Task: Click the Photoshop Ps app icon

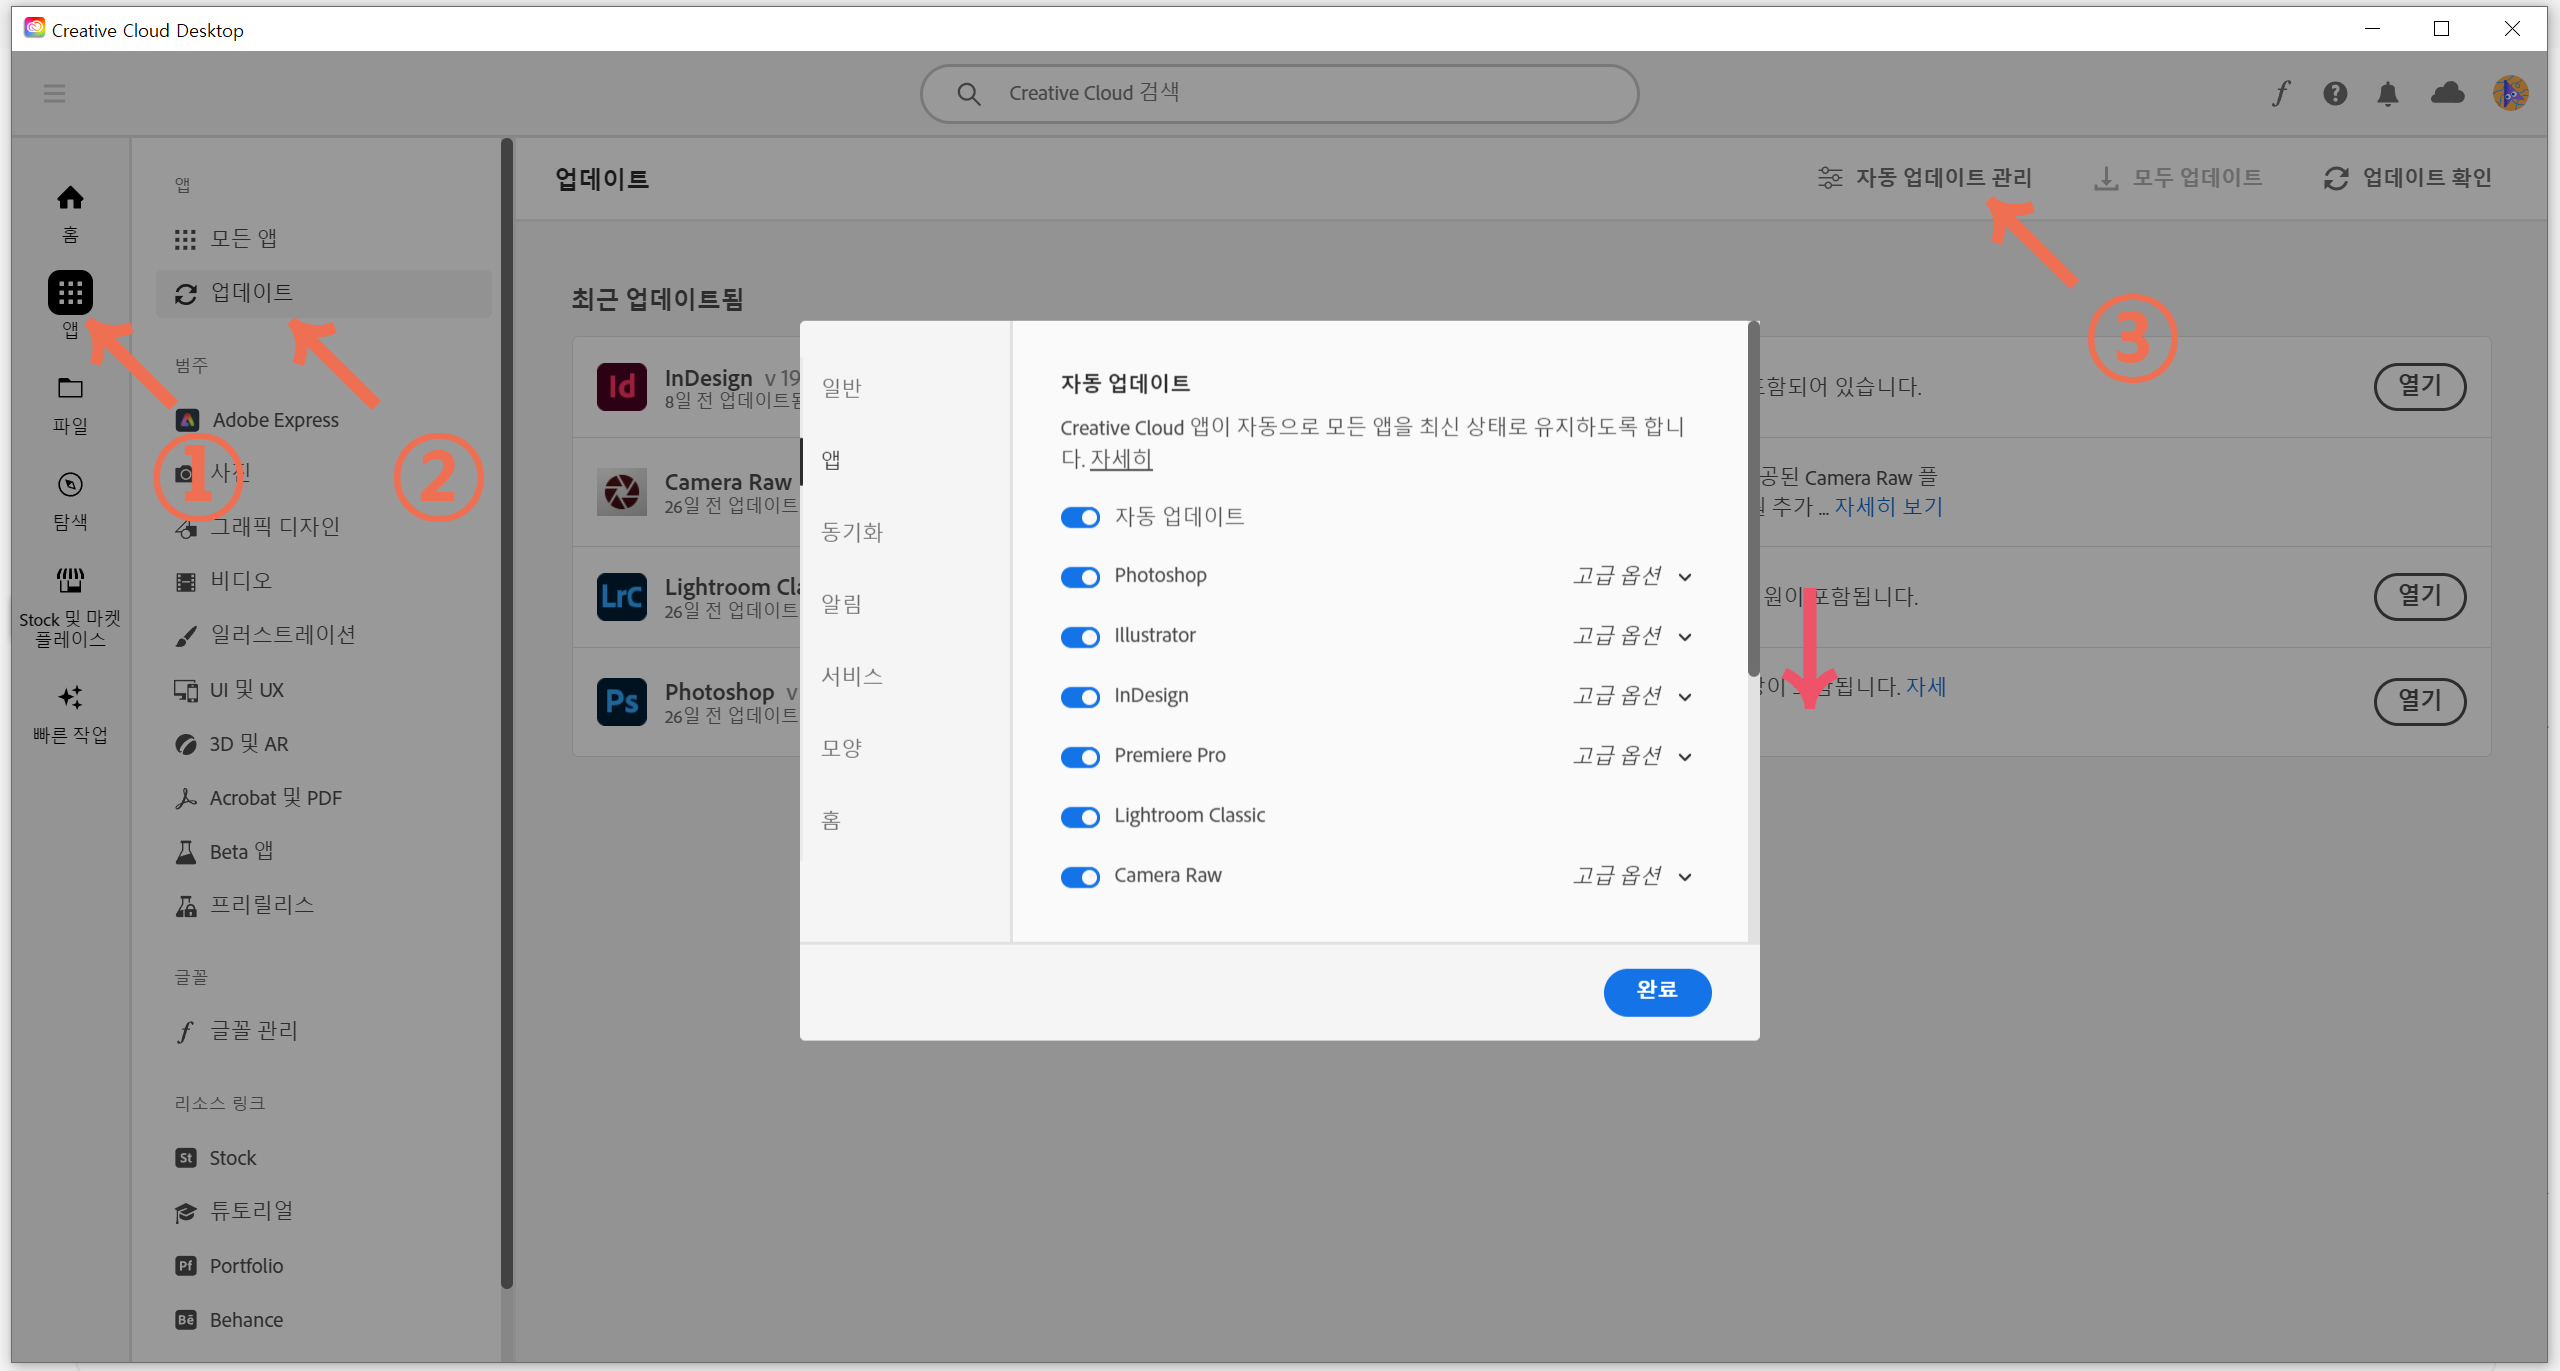Action: (x=622, y=701)
